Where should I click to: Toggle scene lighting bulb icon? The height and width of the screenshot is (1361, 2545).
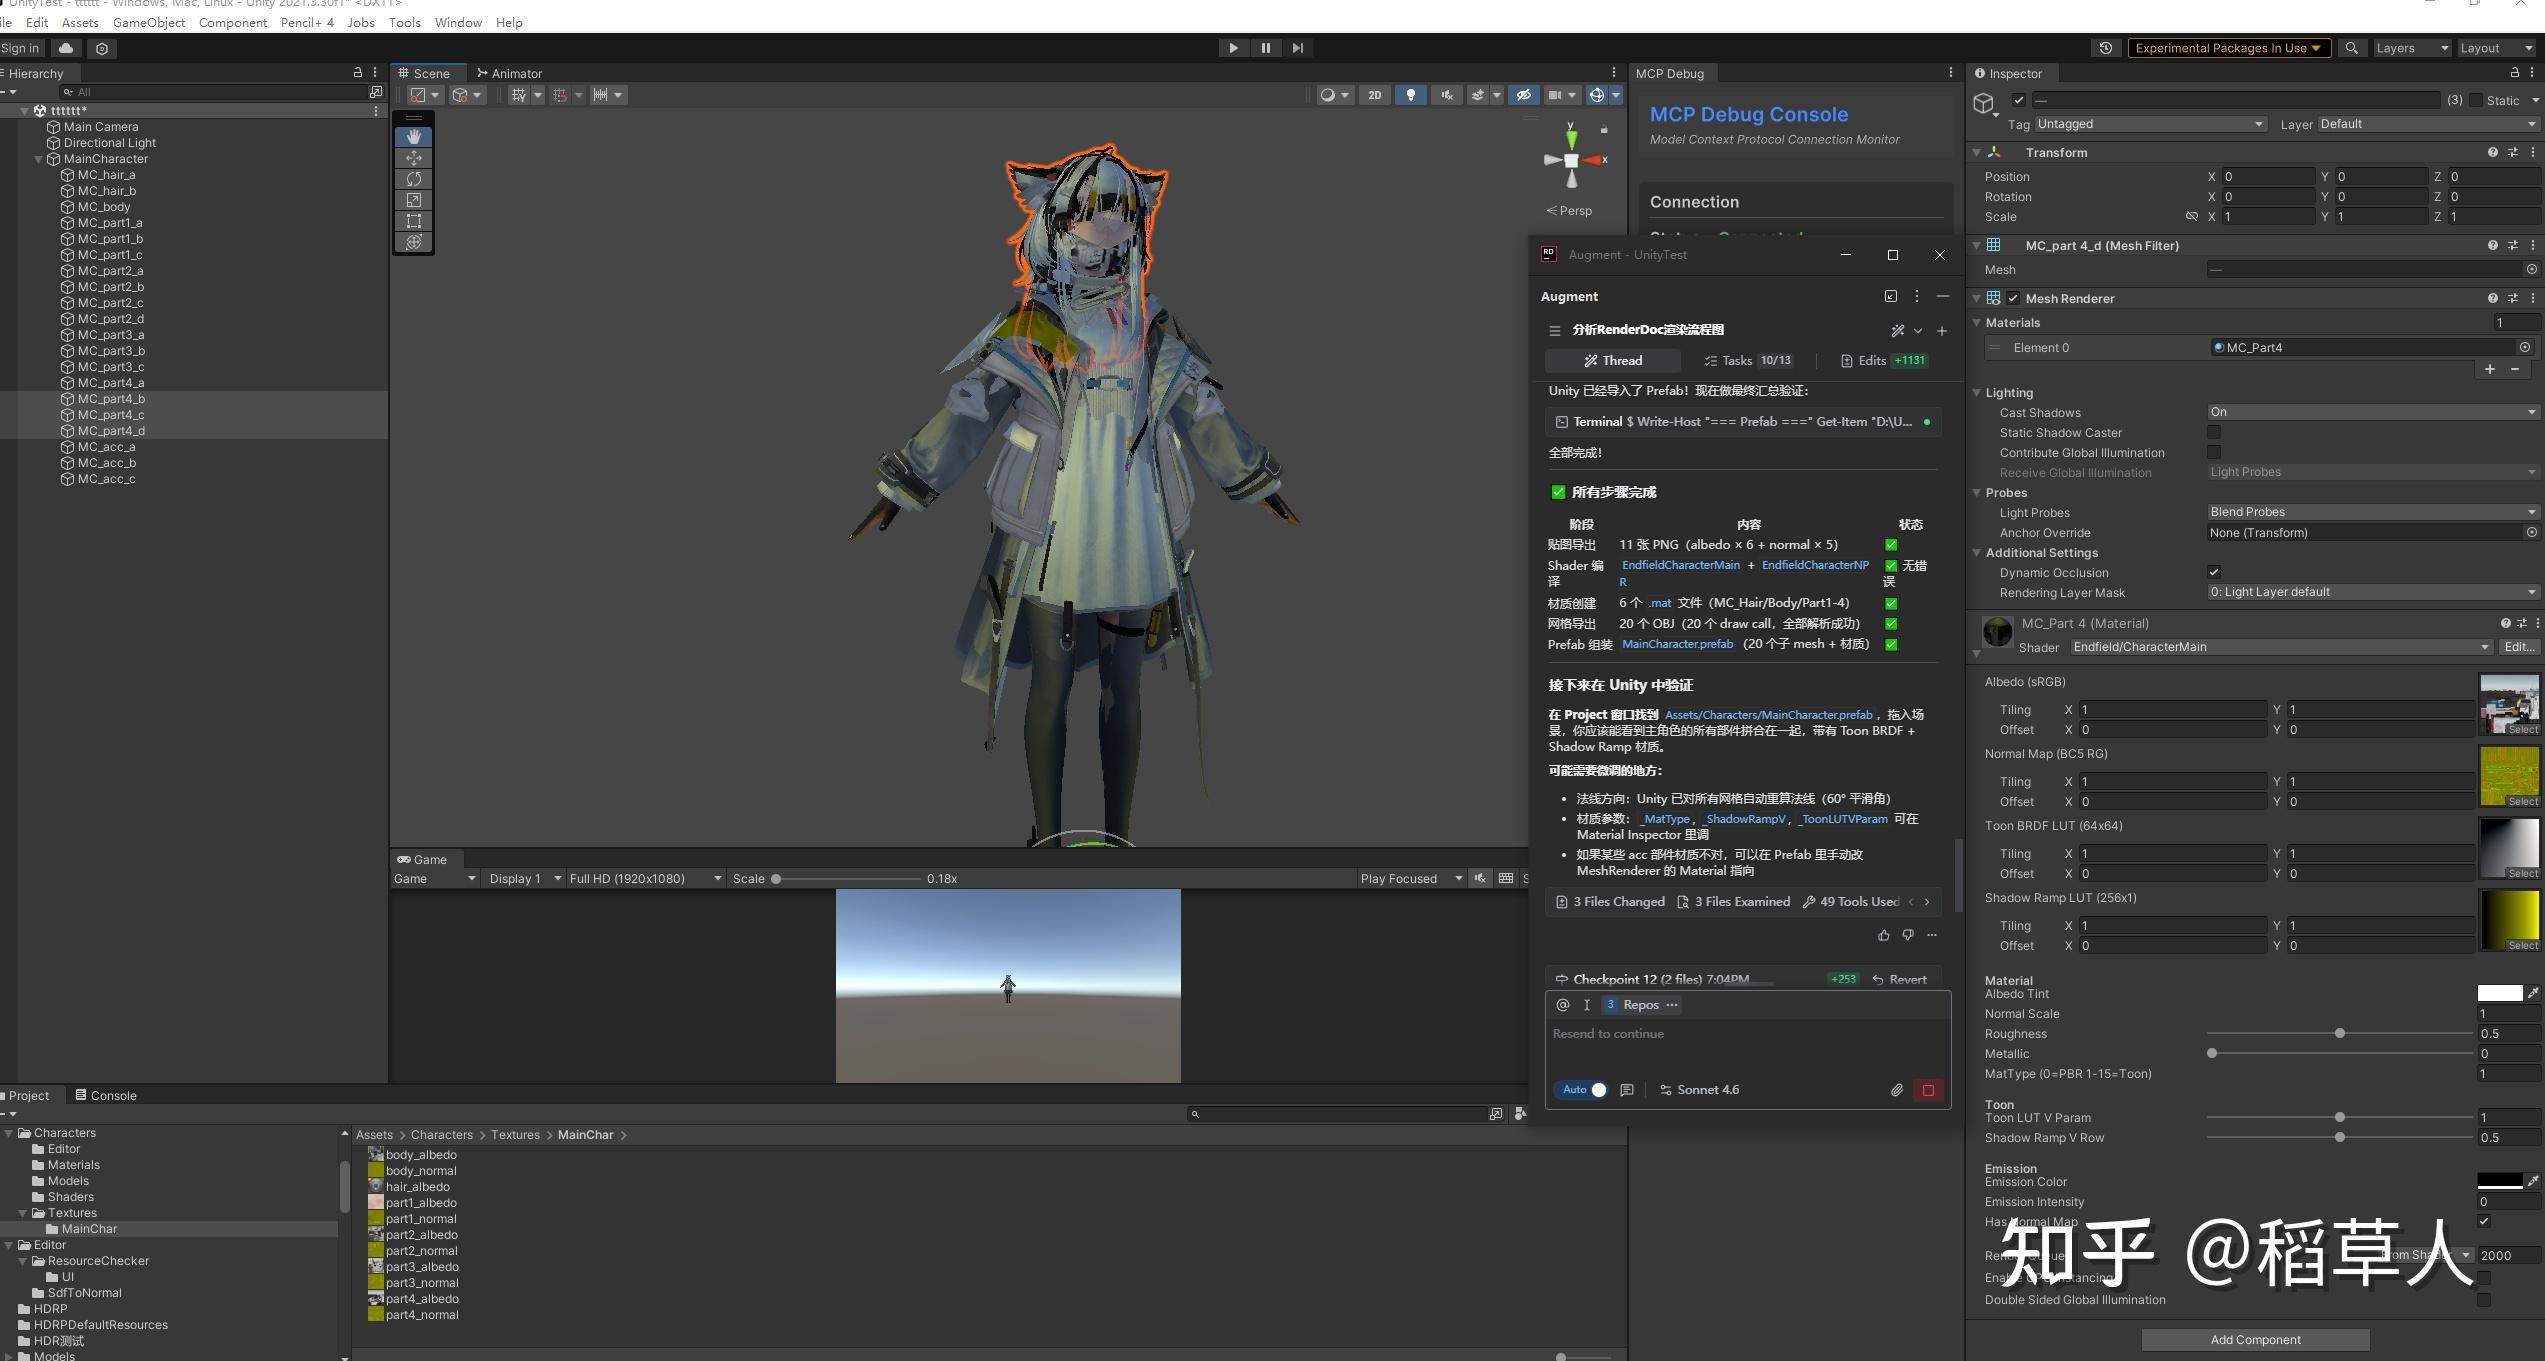1410,95
